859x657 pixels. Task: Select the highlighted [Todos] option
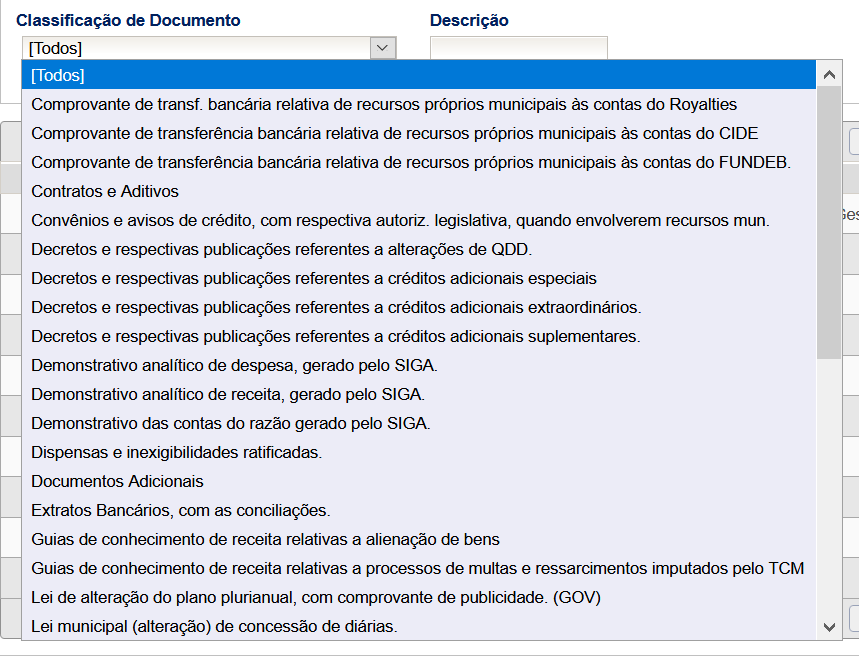click(x=419, y=75)
